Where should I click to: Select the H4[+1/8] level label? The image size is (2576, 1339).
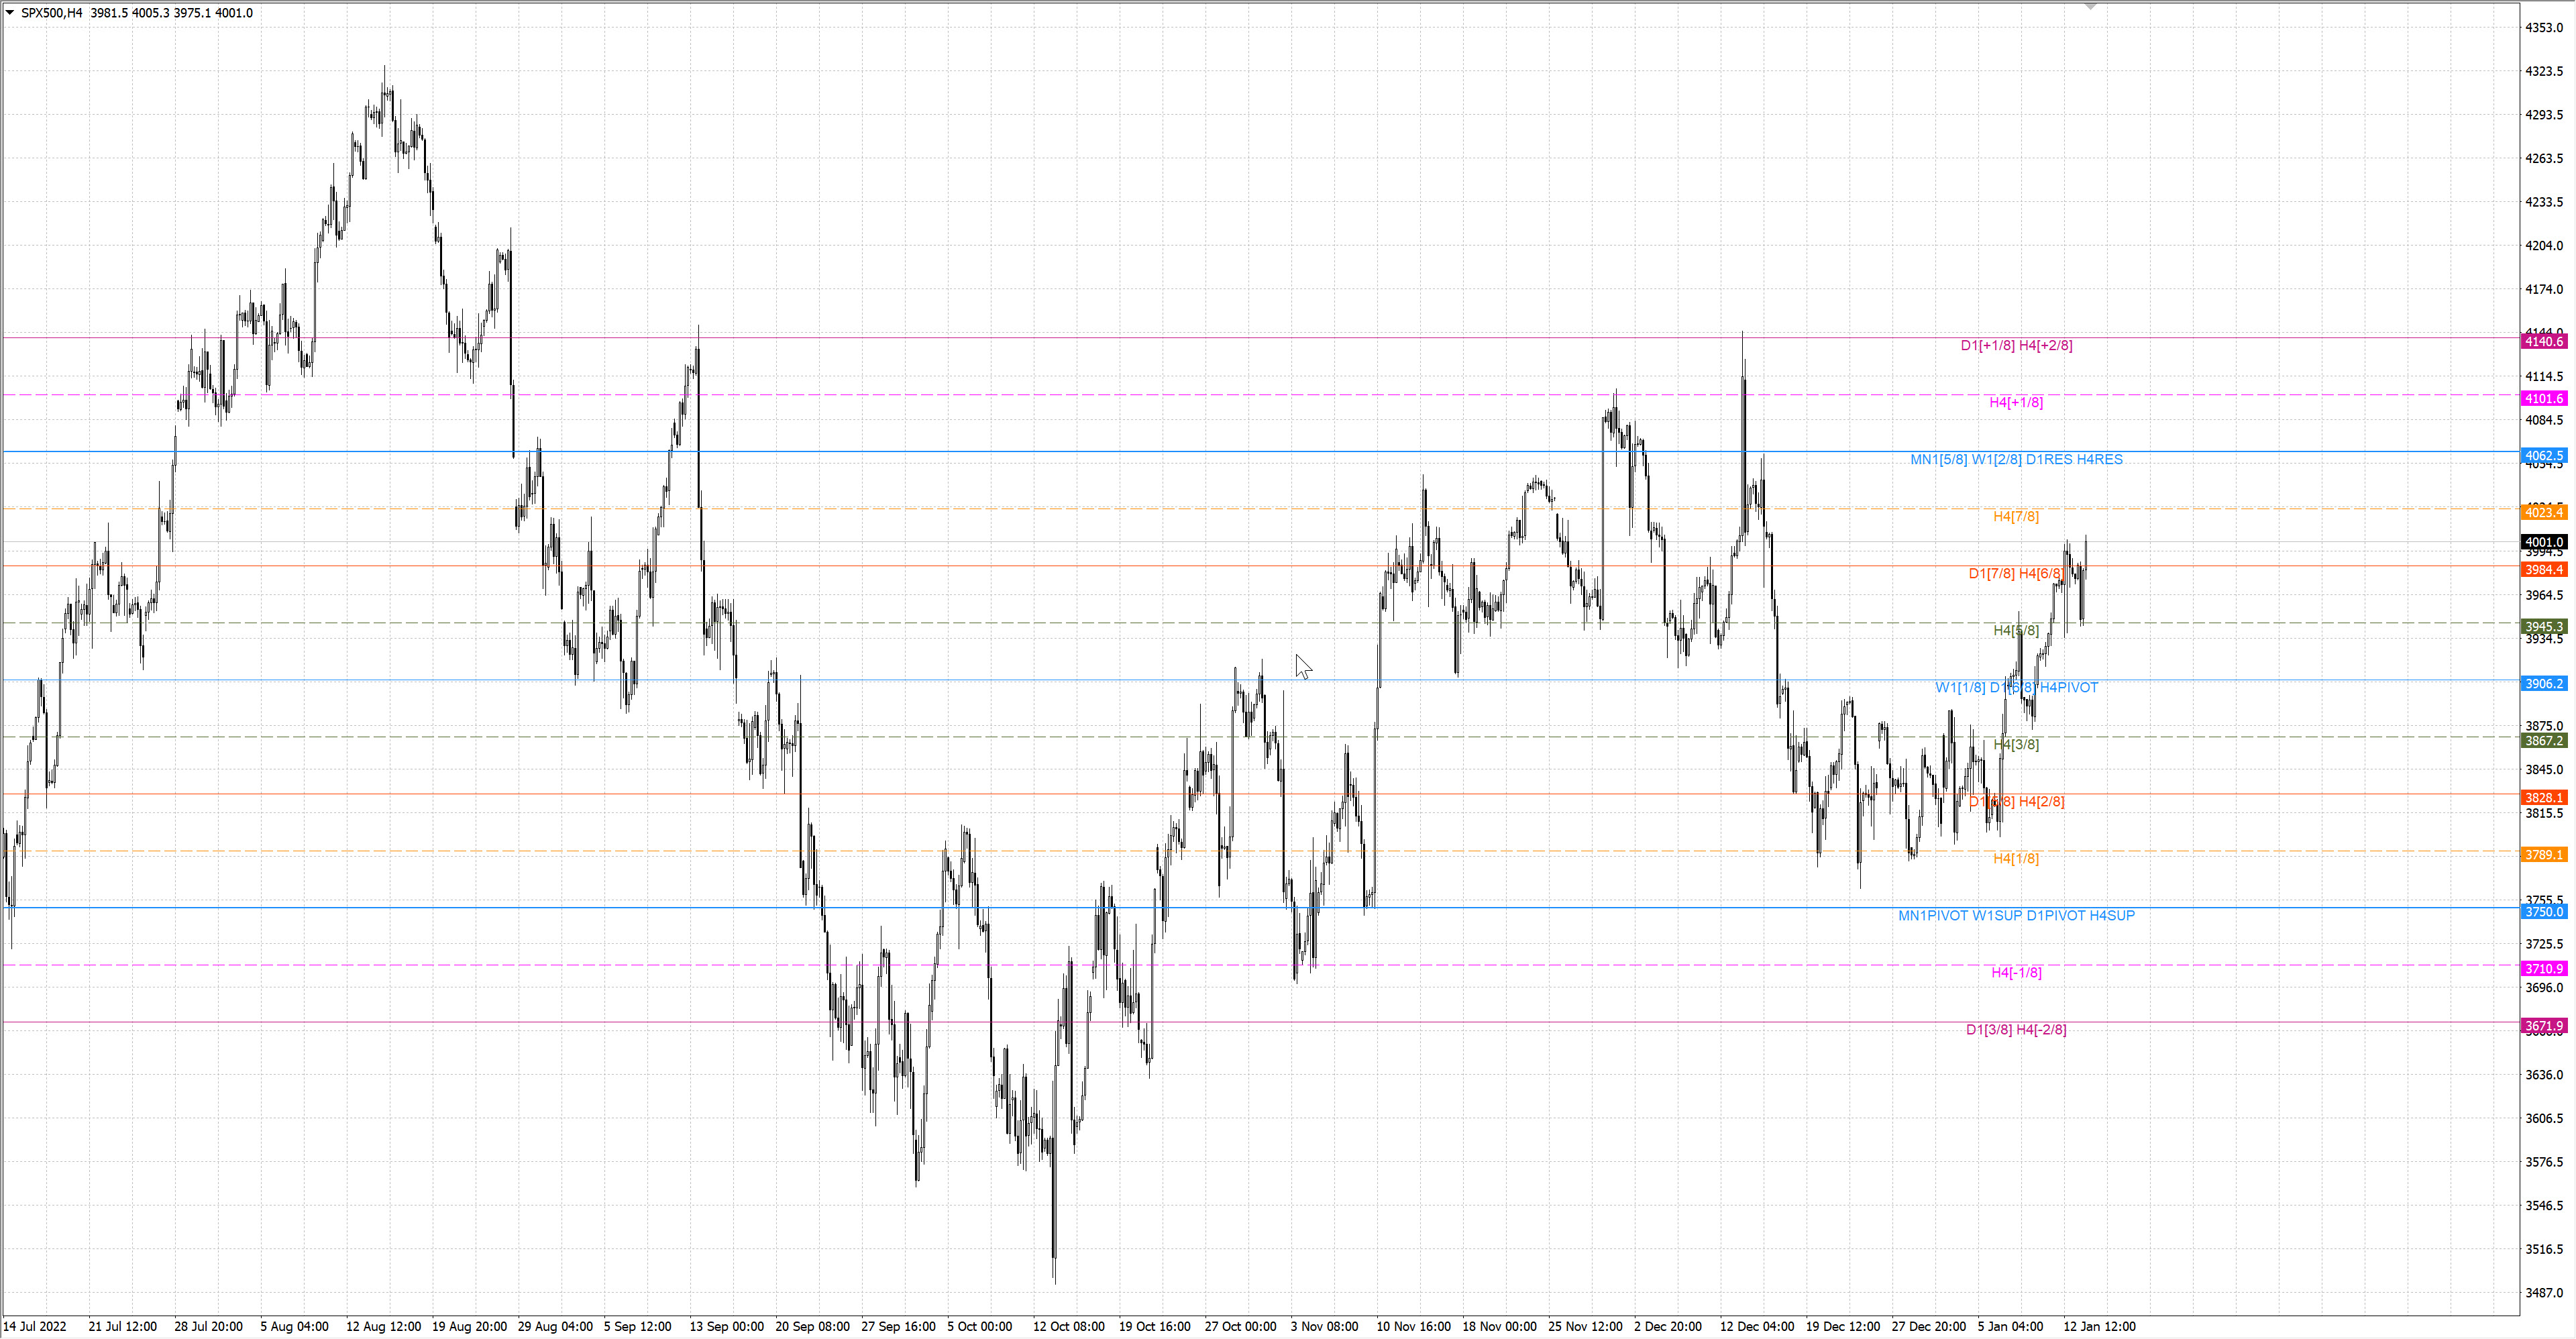[x=2016, y=402]
